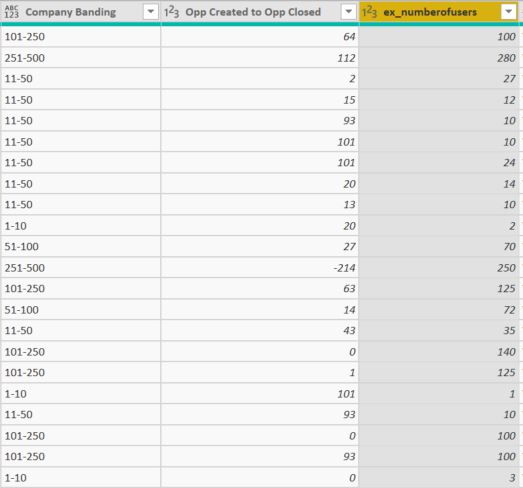Image resolution: width=523 pixels, height=488 pixels.
Task: Click the 251-500 cell in the -214 row
Action: [x=80, y=268]
